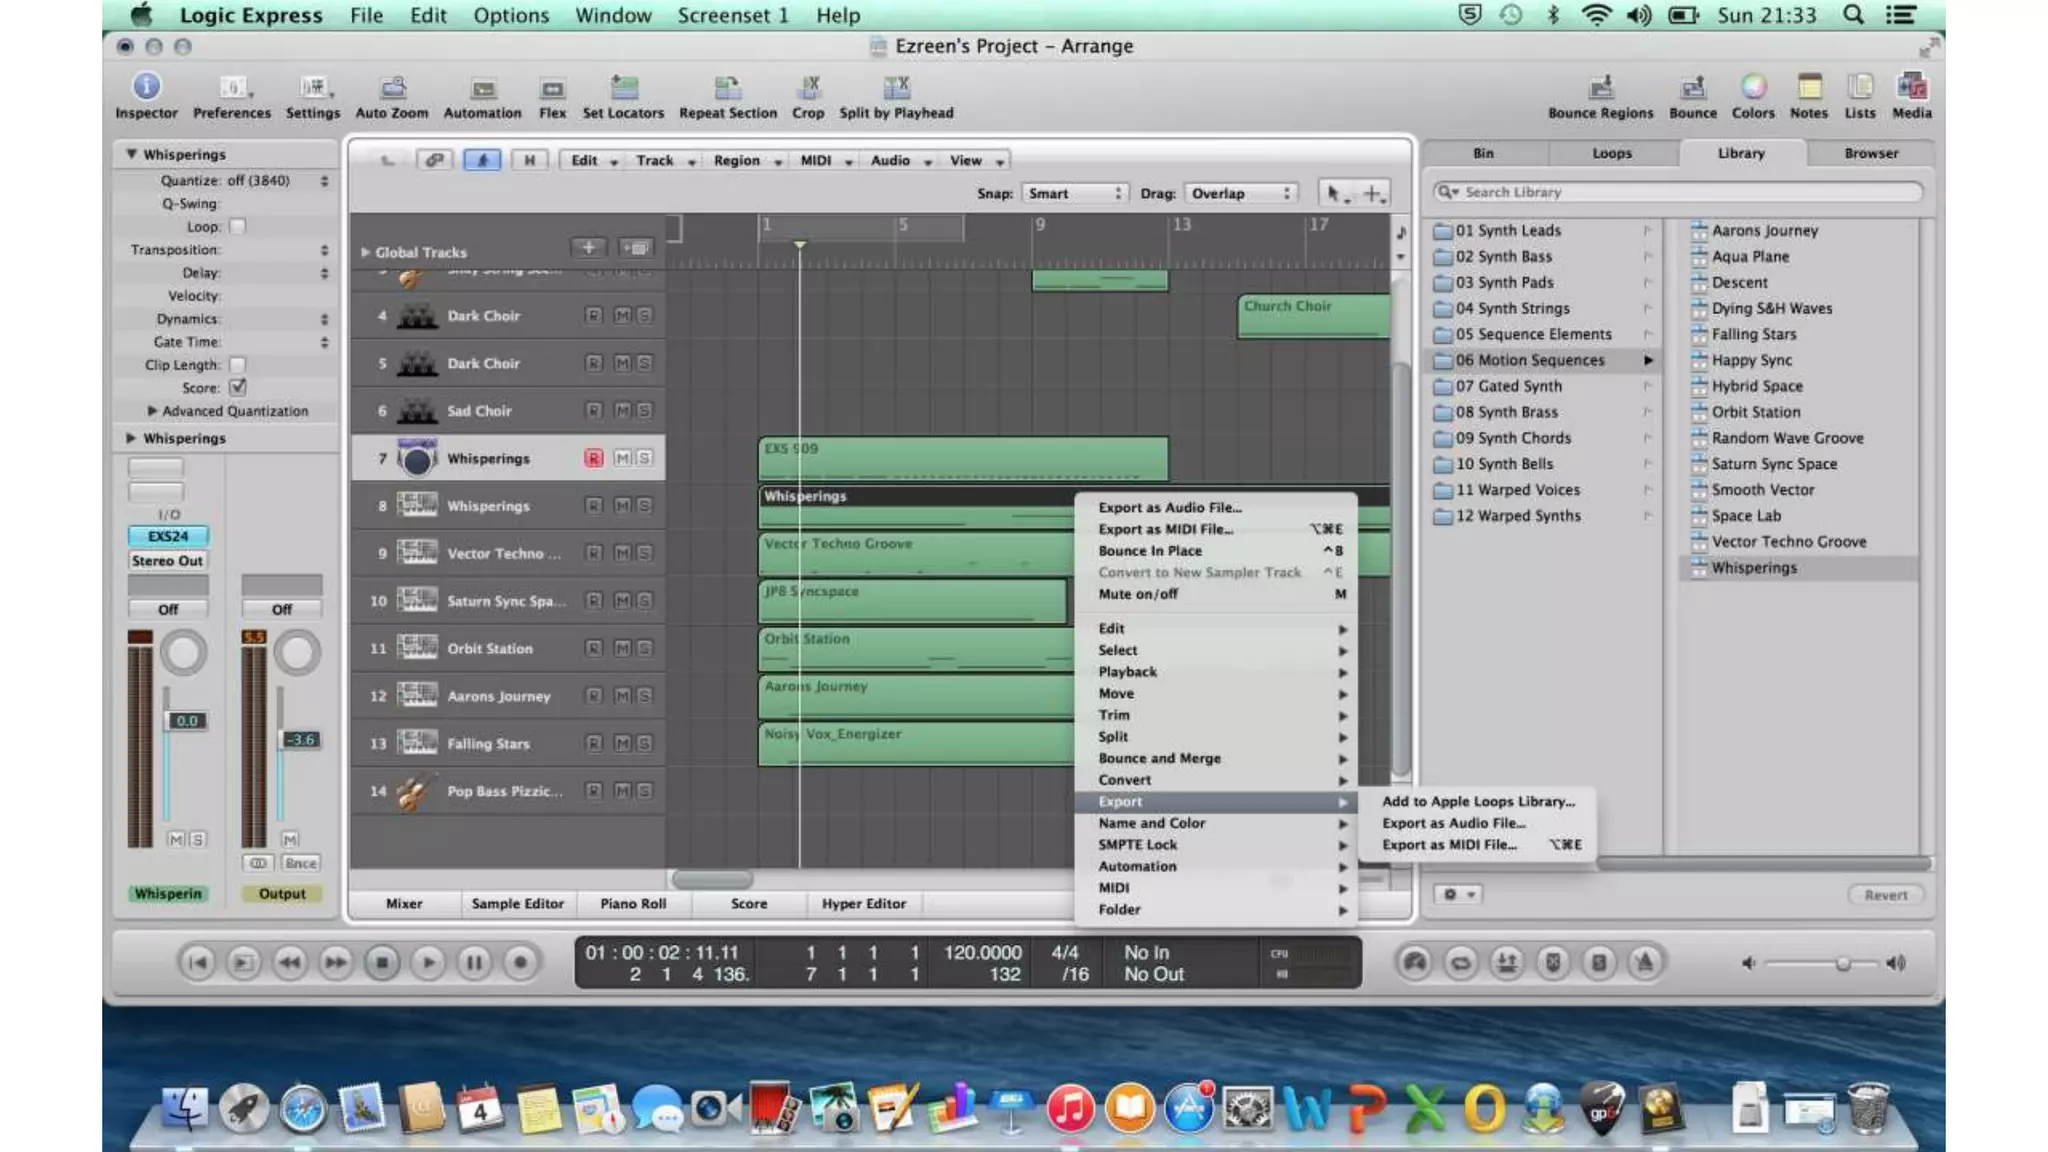Screen dimensions: 2048x1152
Task: Click the Flex toolbar icon
Action: click(x=552, y=89)
